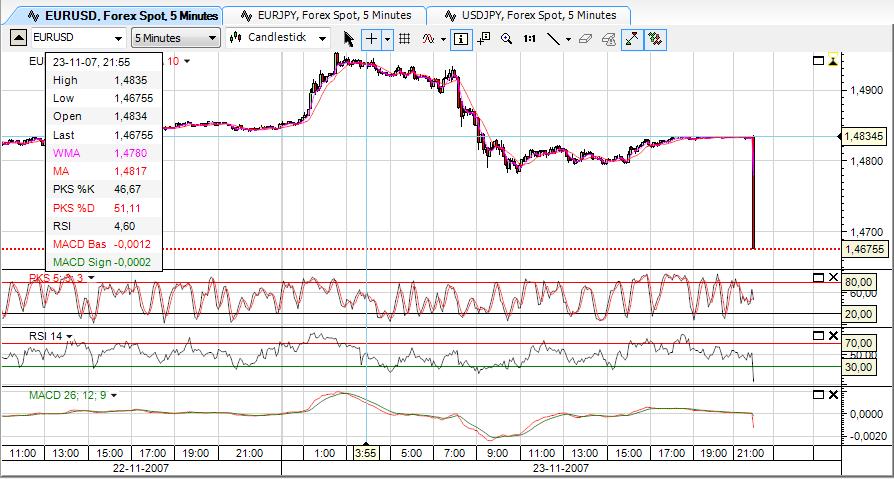This screenshot has width=894, height=479.
Task: Expand the MACD 26; 12; 9 settings arrow
Action: [115, 395]
